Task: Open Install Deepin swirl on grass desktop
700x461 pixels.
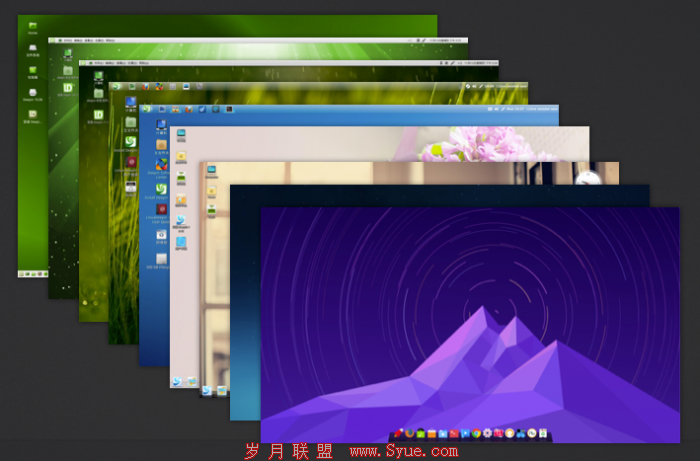Action: (131, 142)
